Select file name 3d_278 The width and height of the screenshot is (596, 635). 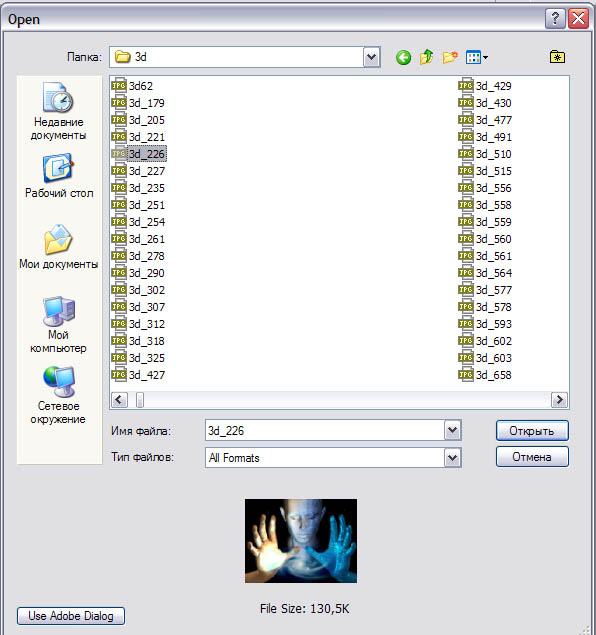pos(147,256)
